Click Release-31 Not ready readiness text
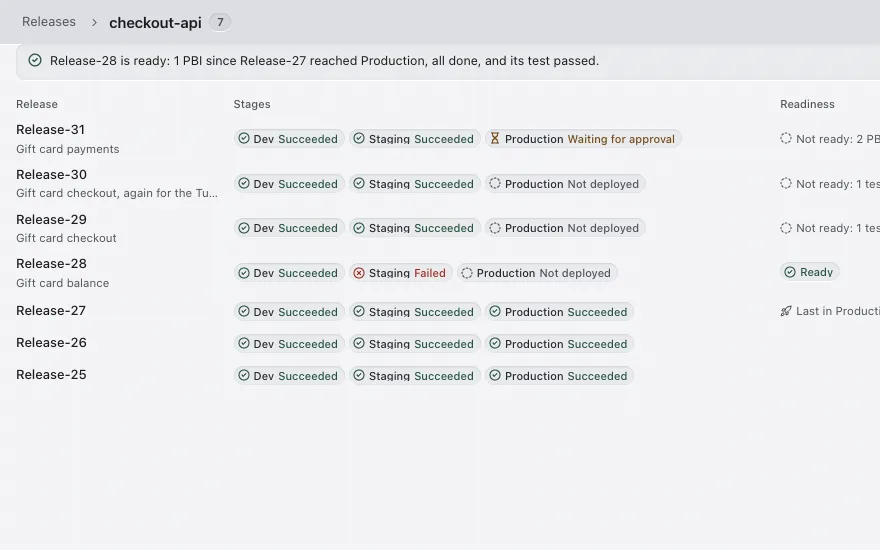The image size is (880, 550). 837,139
